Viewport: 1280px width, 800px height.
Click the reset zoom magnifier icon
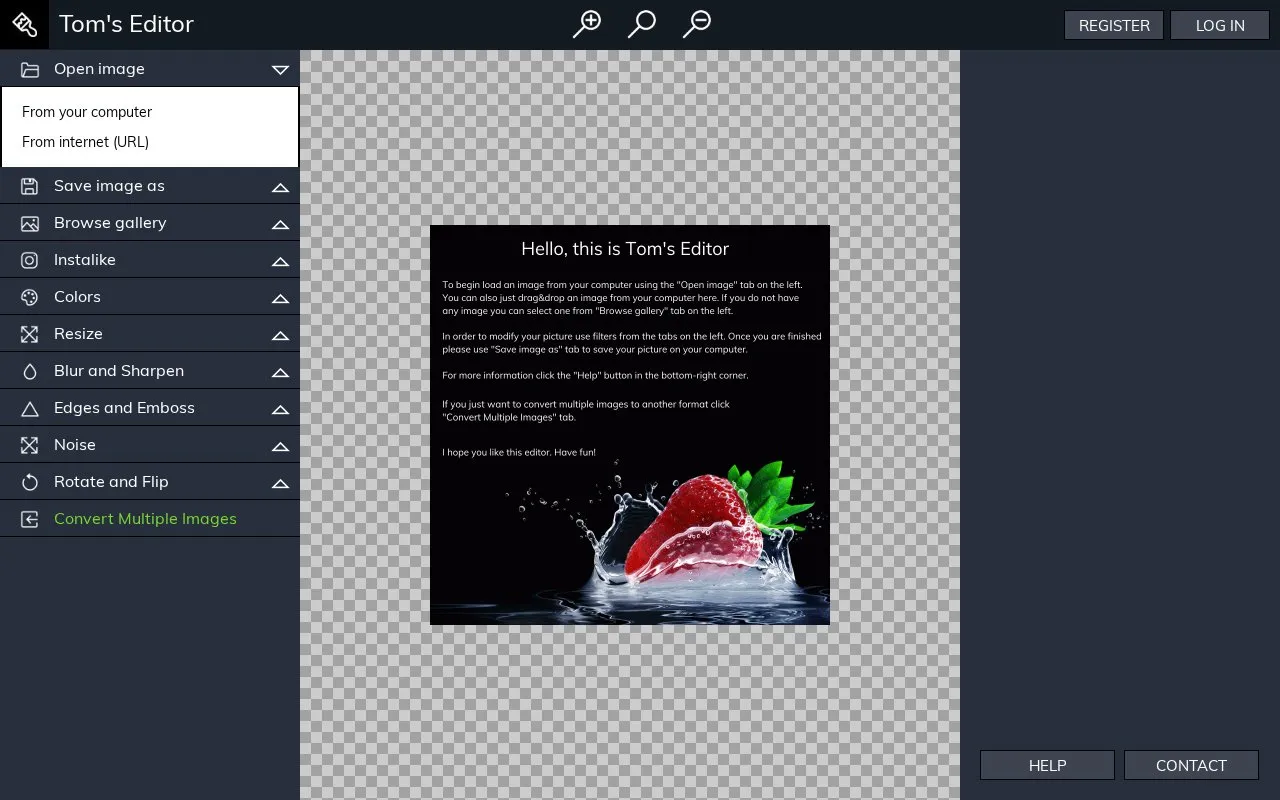coord(642,23)
